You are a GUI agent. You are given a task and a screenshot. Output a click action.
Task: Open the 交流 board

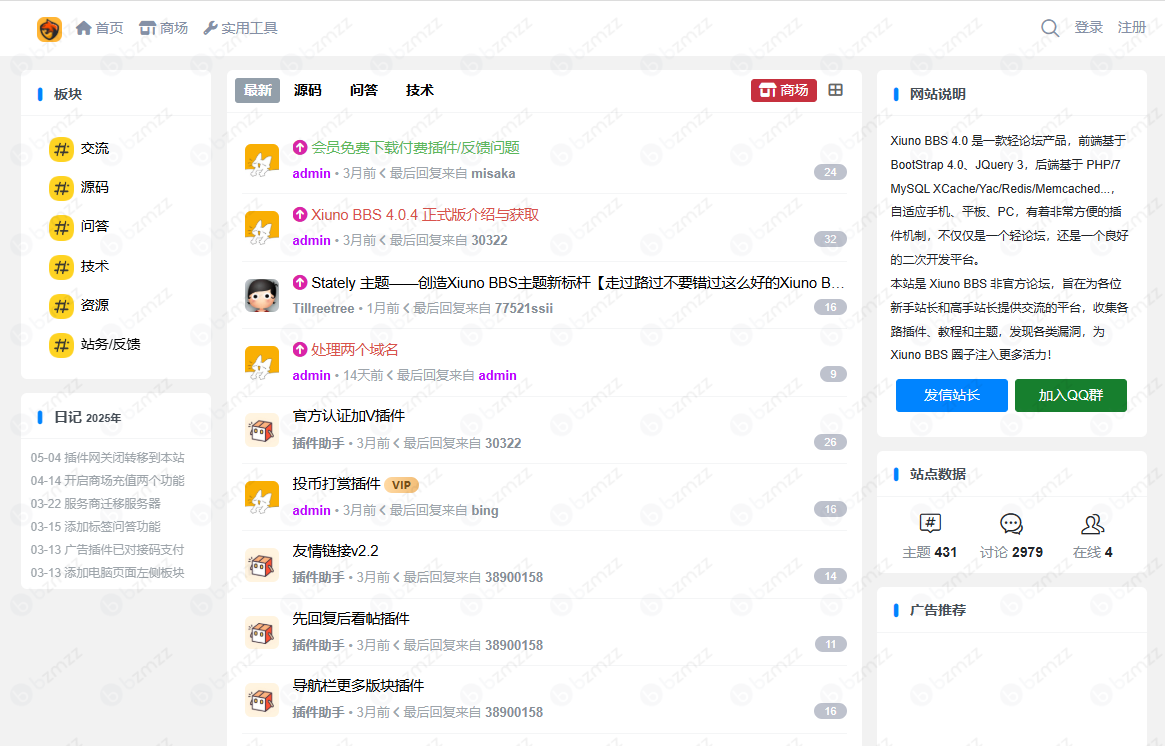[x=94, y=149]
